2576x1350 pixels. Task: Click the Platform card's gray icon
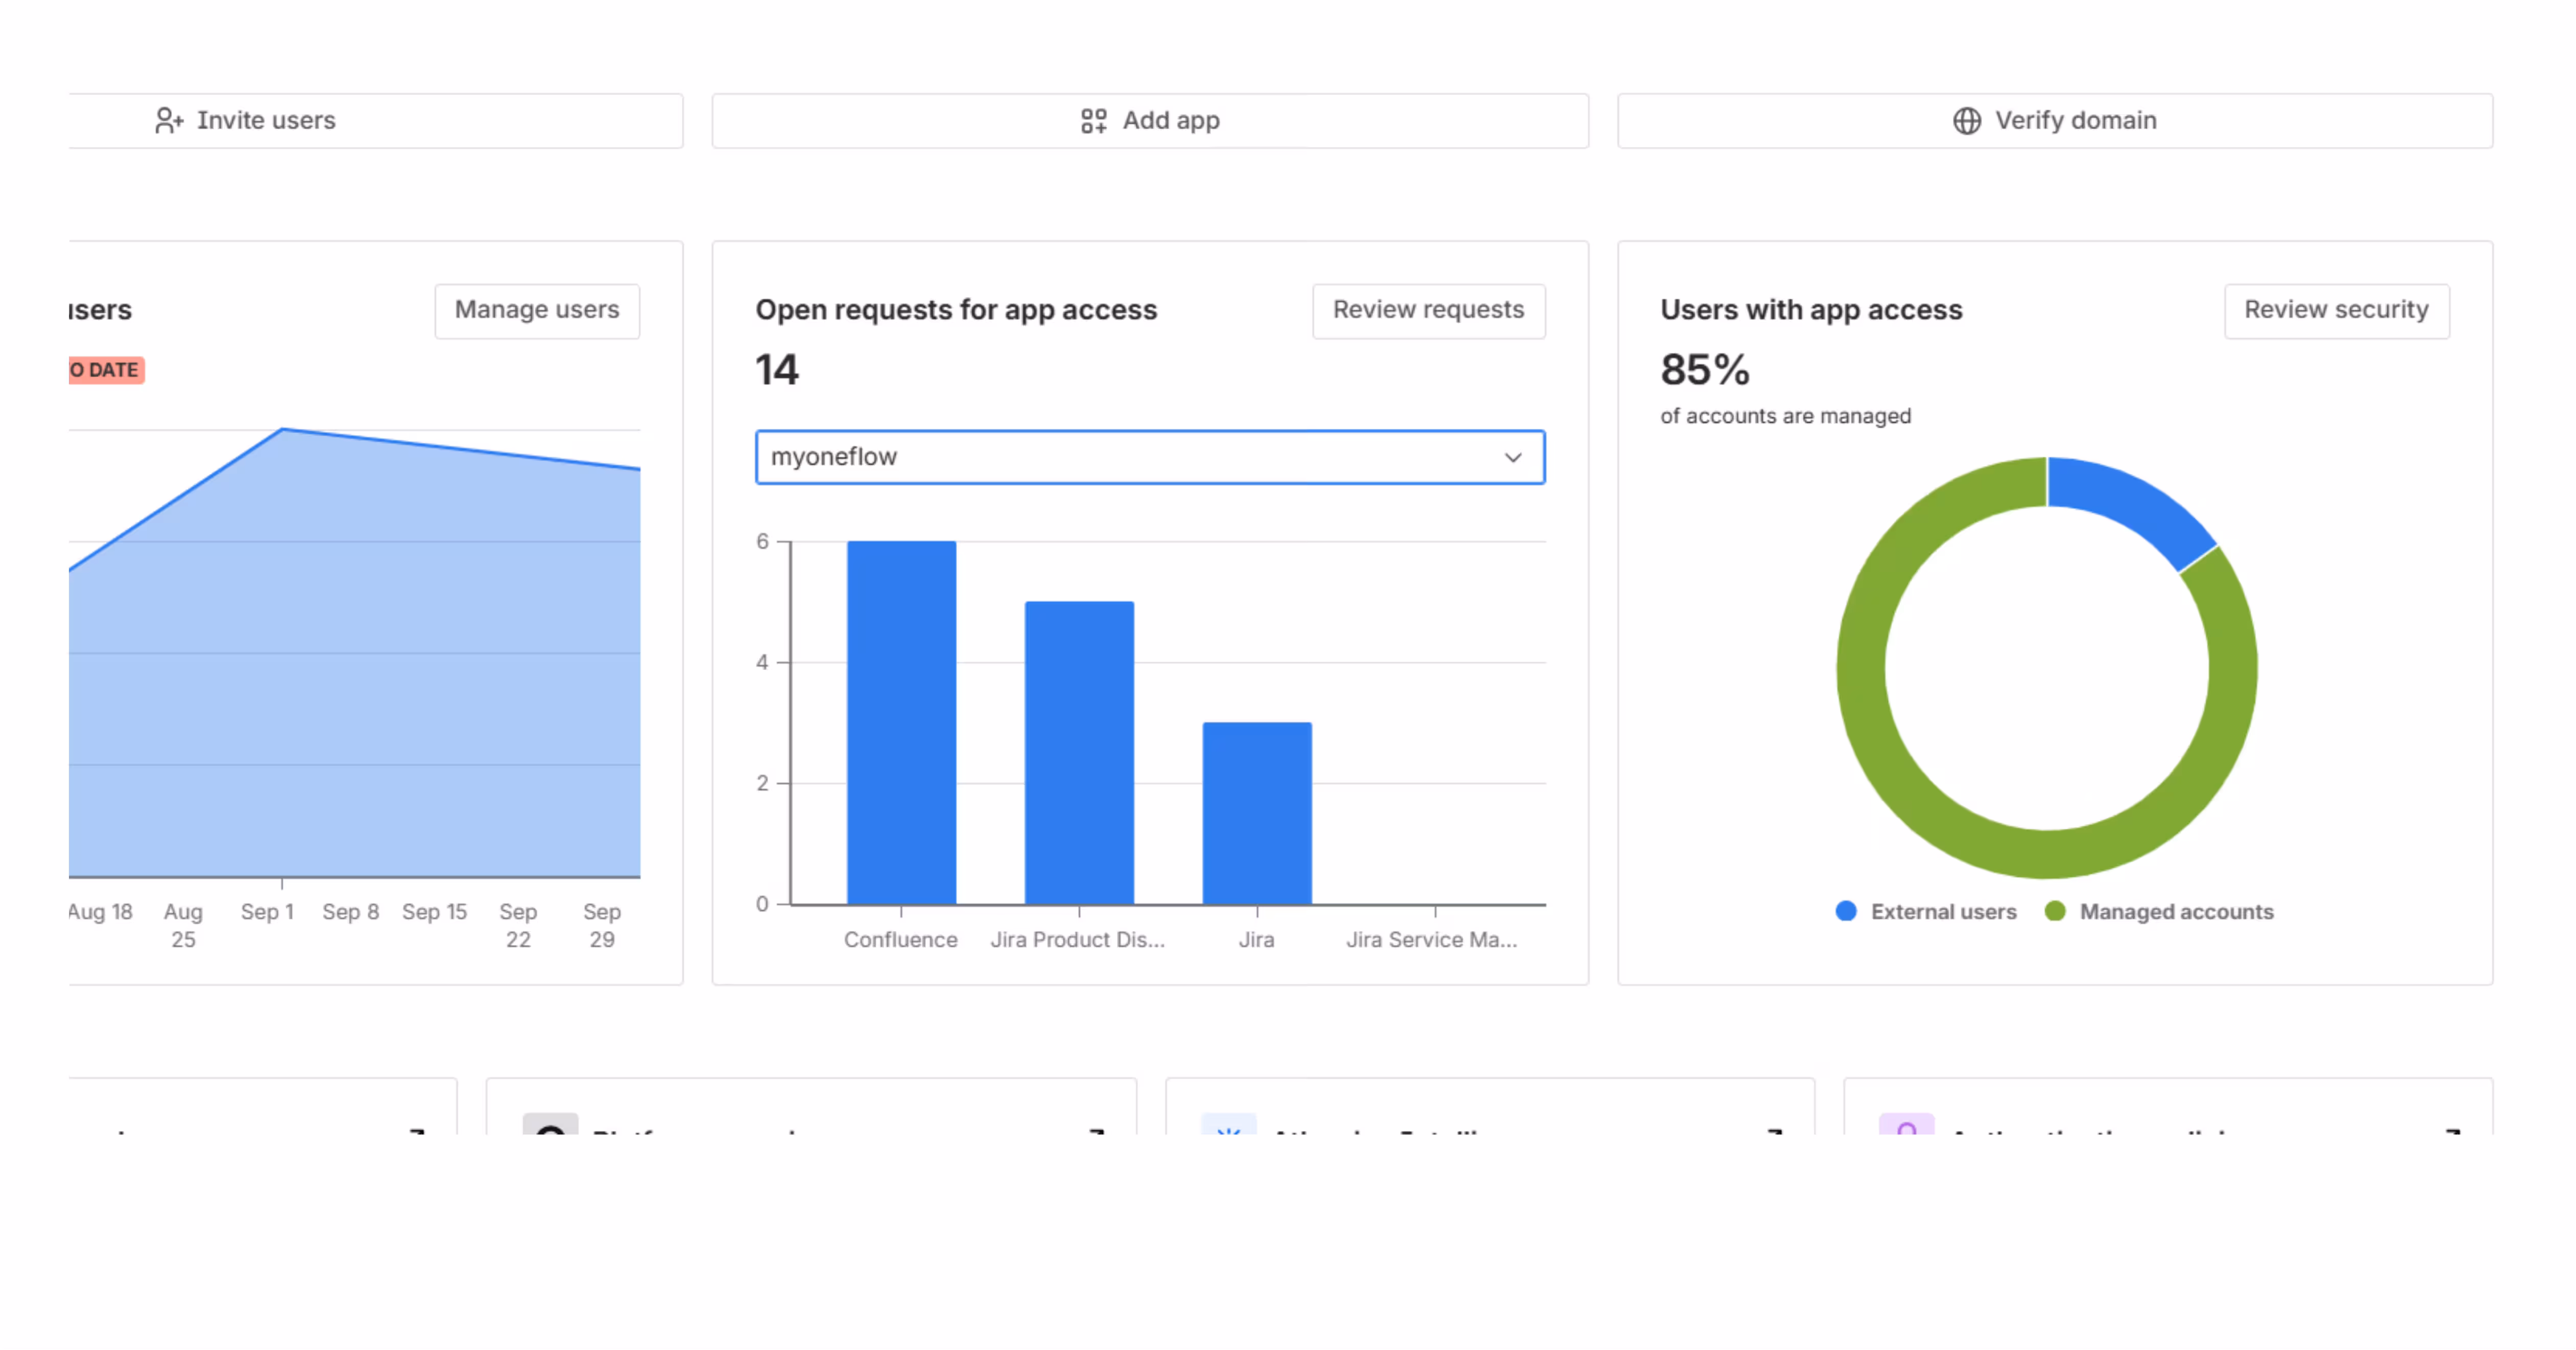pyautogui.click(x=550, y=1124)
